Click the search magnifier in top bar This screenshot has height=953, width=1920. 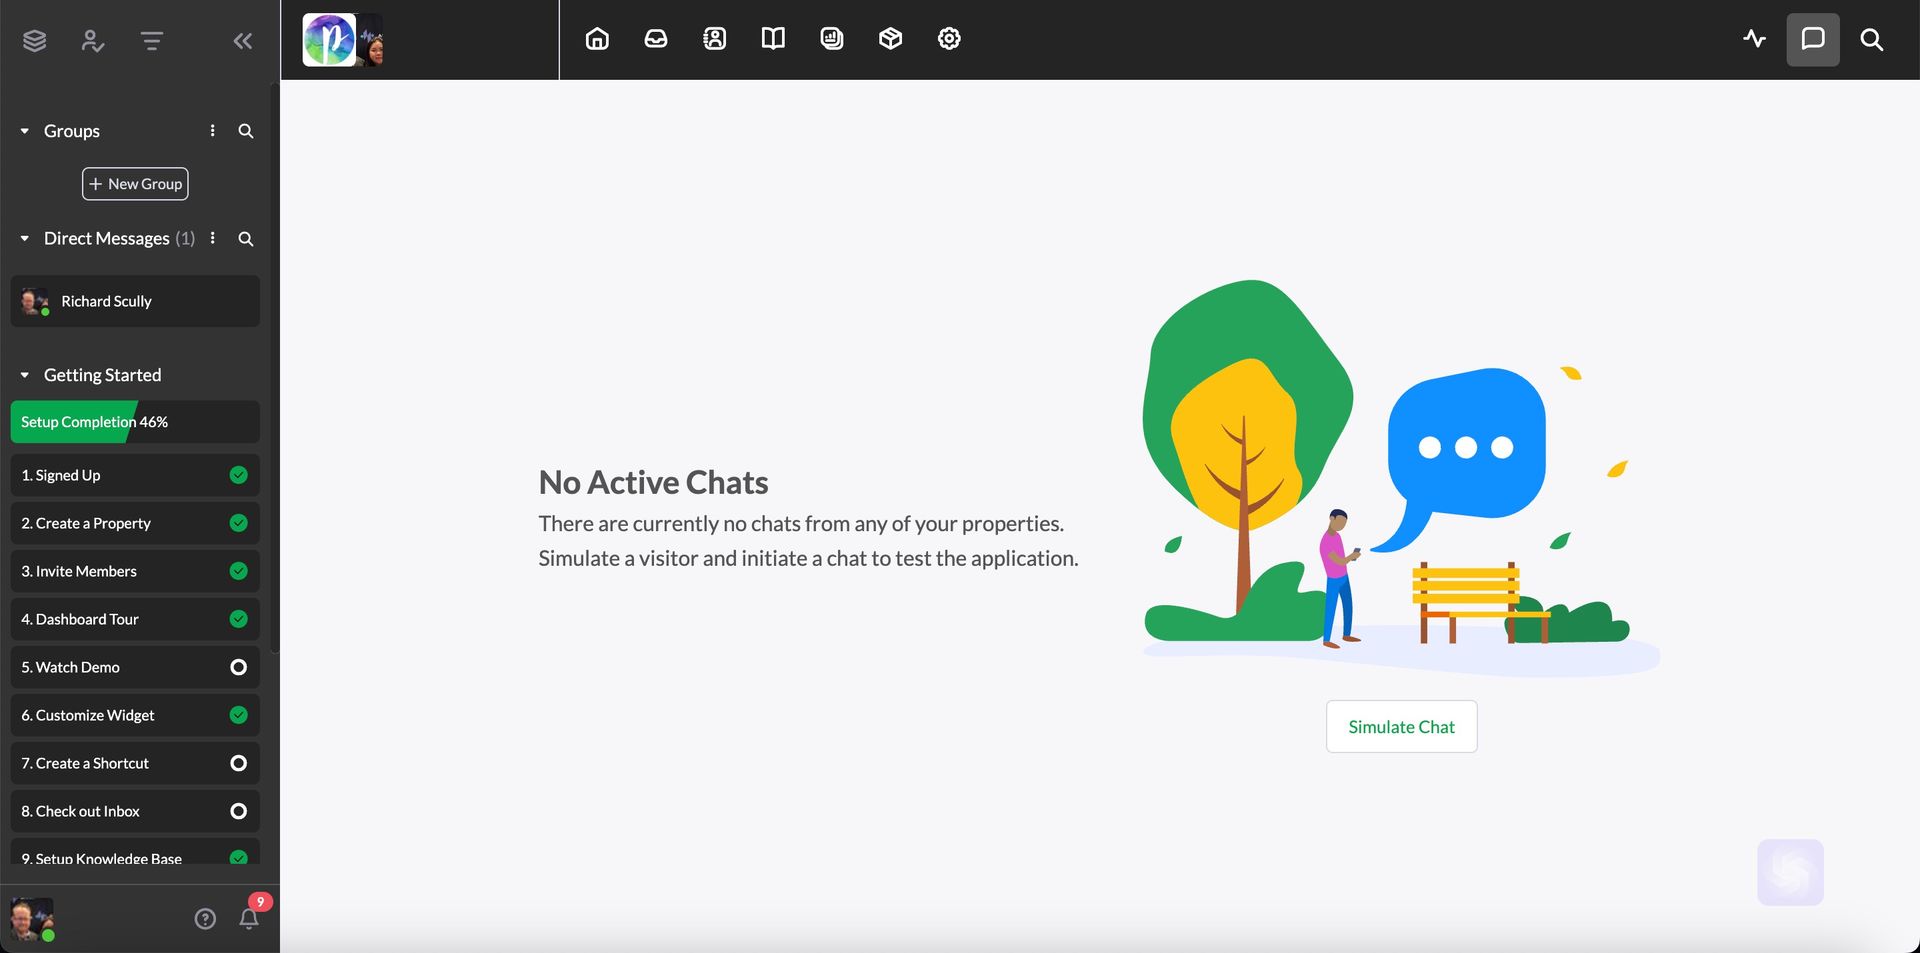1872,39
